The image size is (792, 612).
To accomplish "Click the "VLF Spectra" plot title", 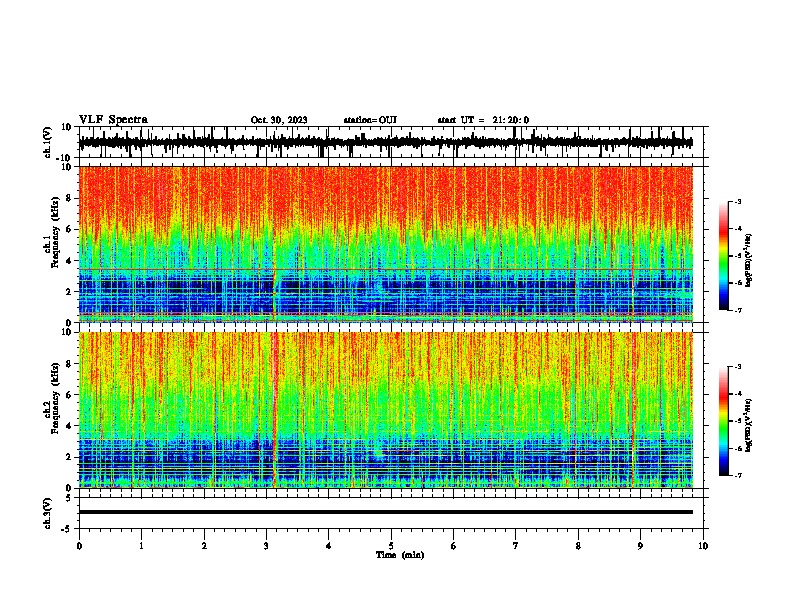I will point(113,120).
